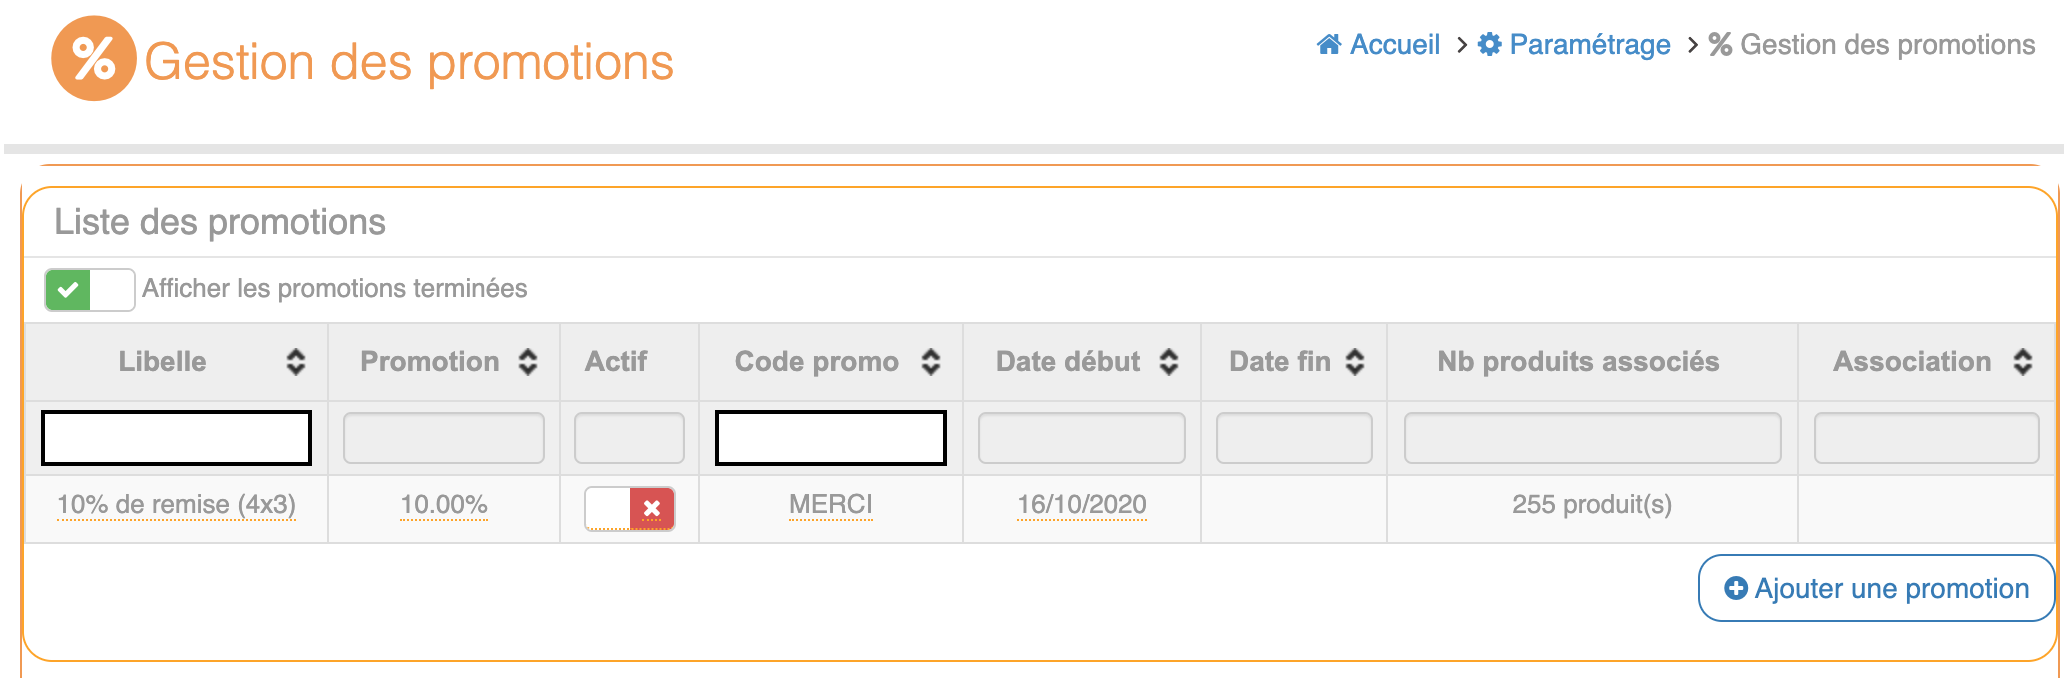Click the MERCI promo code value

830,505
